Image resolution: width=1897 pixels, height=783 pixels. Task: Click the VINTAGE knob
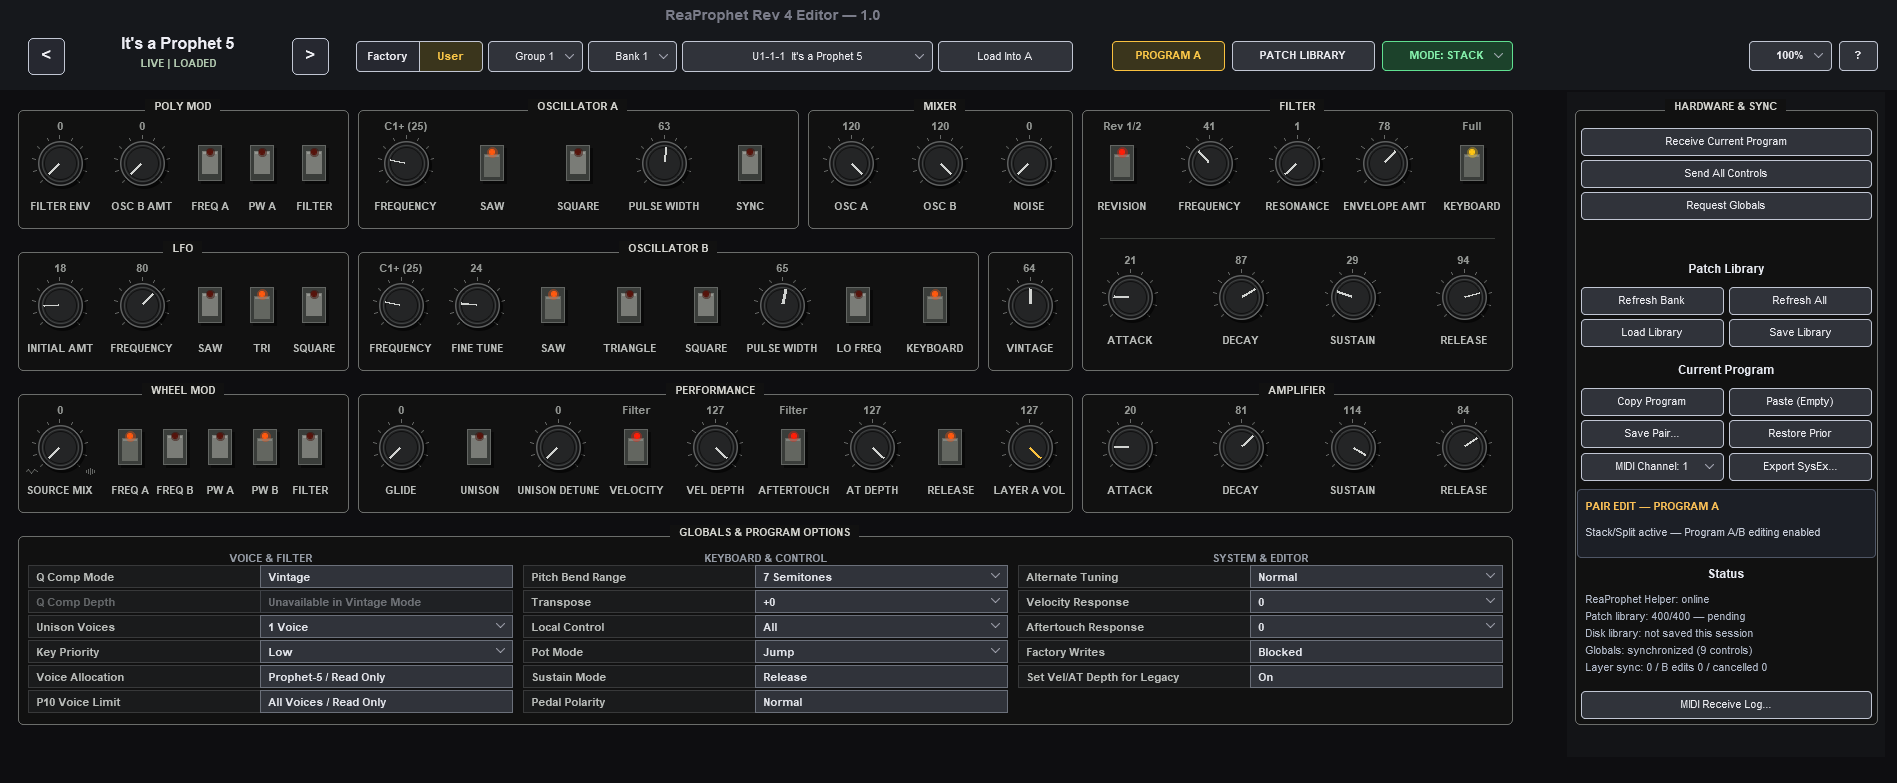(1030, 306)
